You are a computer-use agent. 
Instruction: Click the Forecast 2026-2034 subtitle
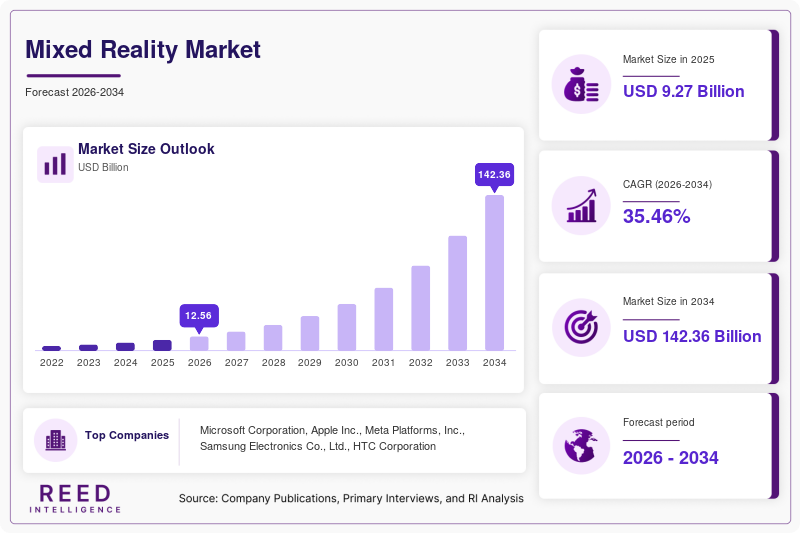click(74, 92)
